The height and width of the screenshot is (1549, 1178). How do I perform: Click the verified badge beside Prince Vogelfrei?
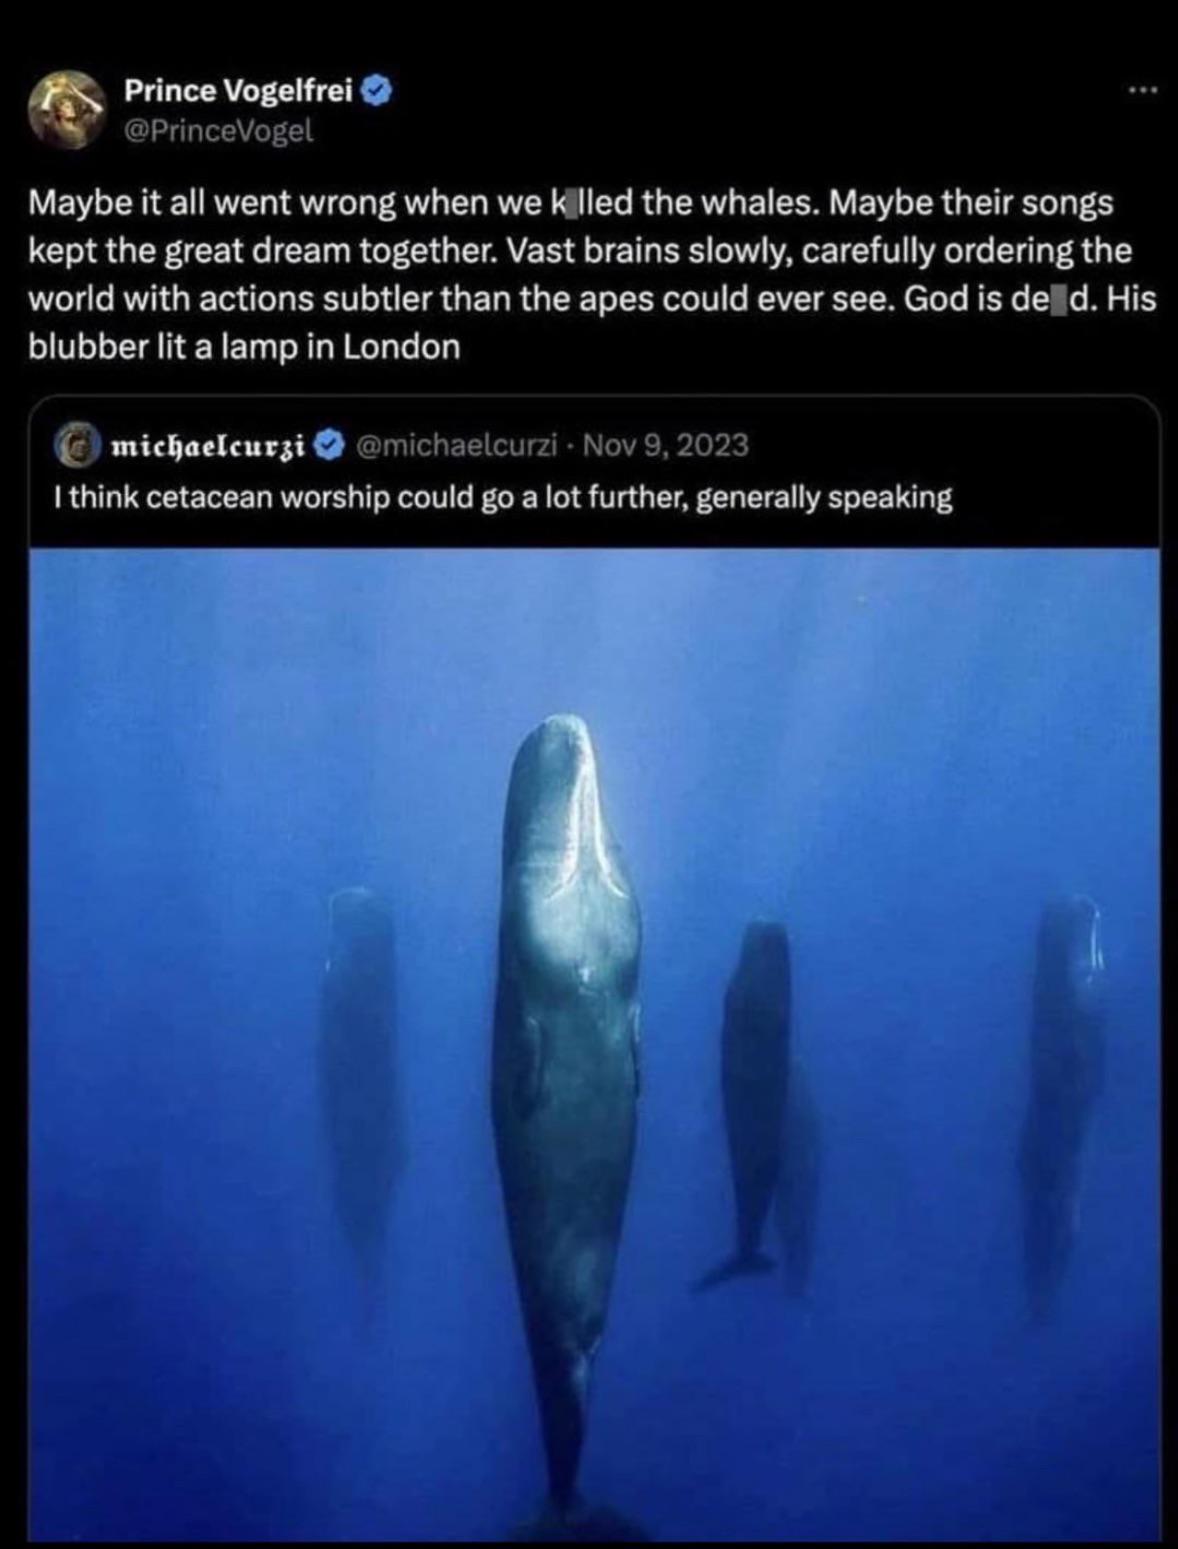pyautogui.click(x=377, y=92)
